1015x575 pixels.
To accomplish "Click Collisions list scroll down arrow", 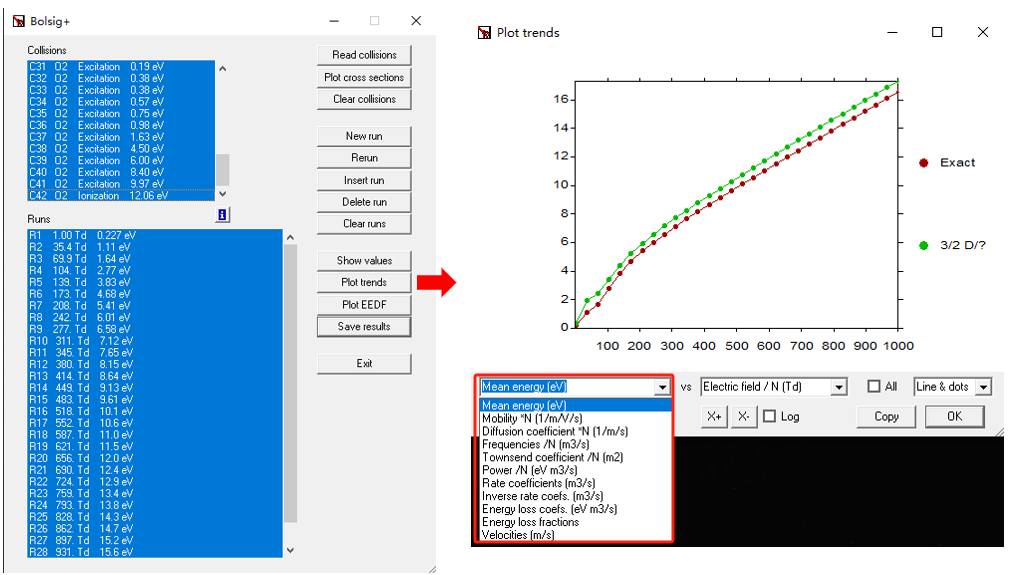I will point(223,194).
